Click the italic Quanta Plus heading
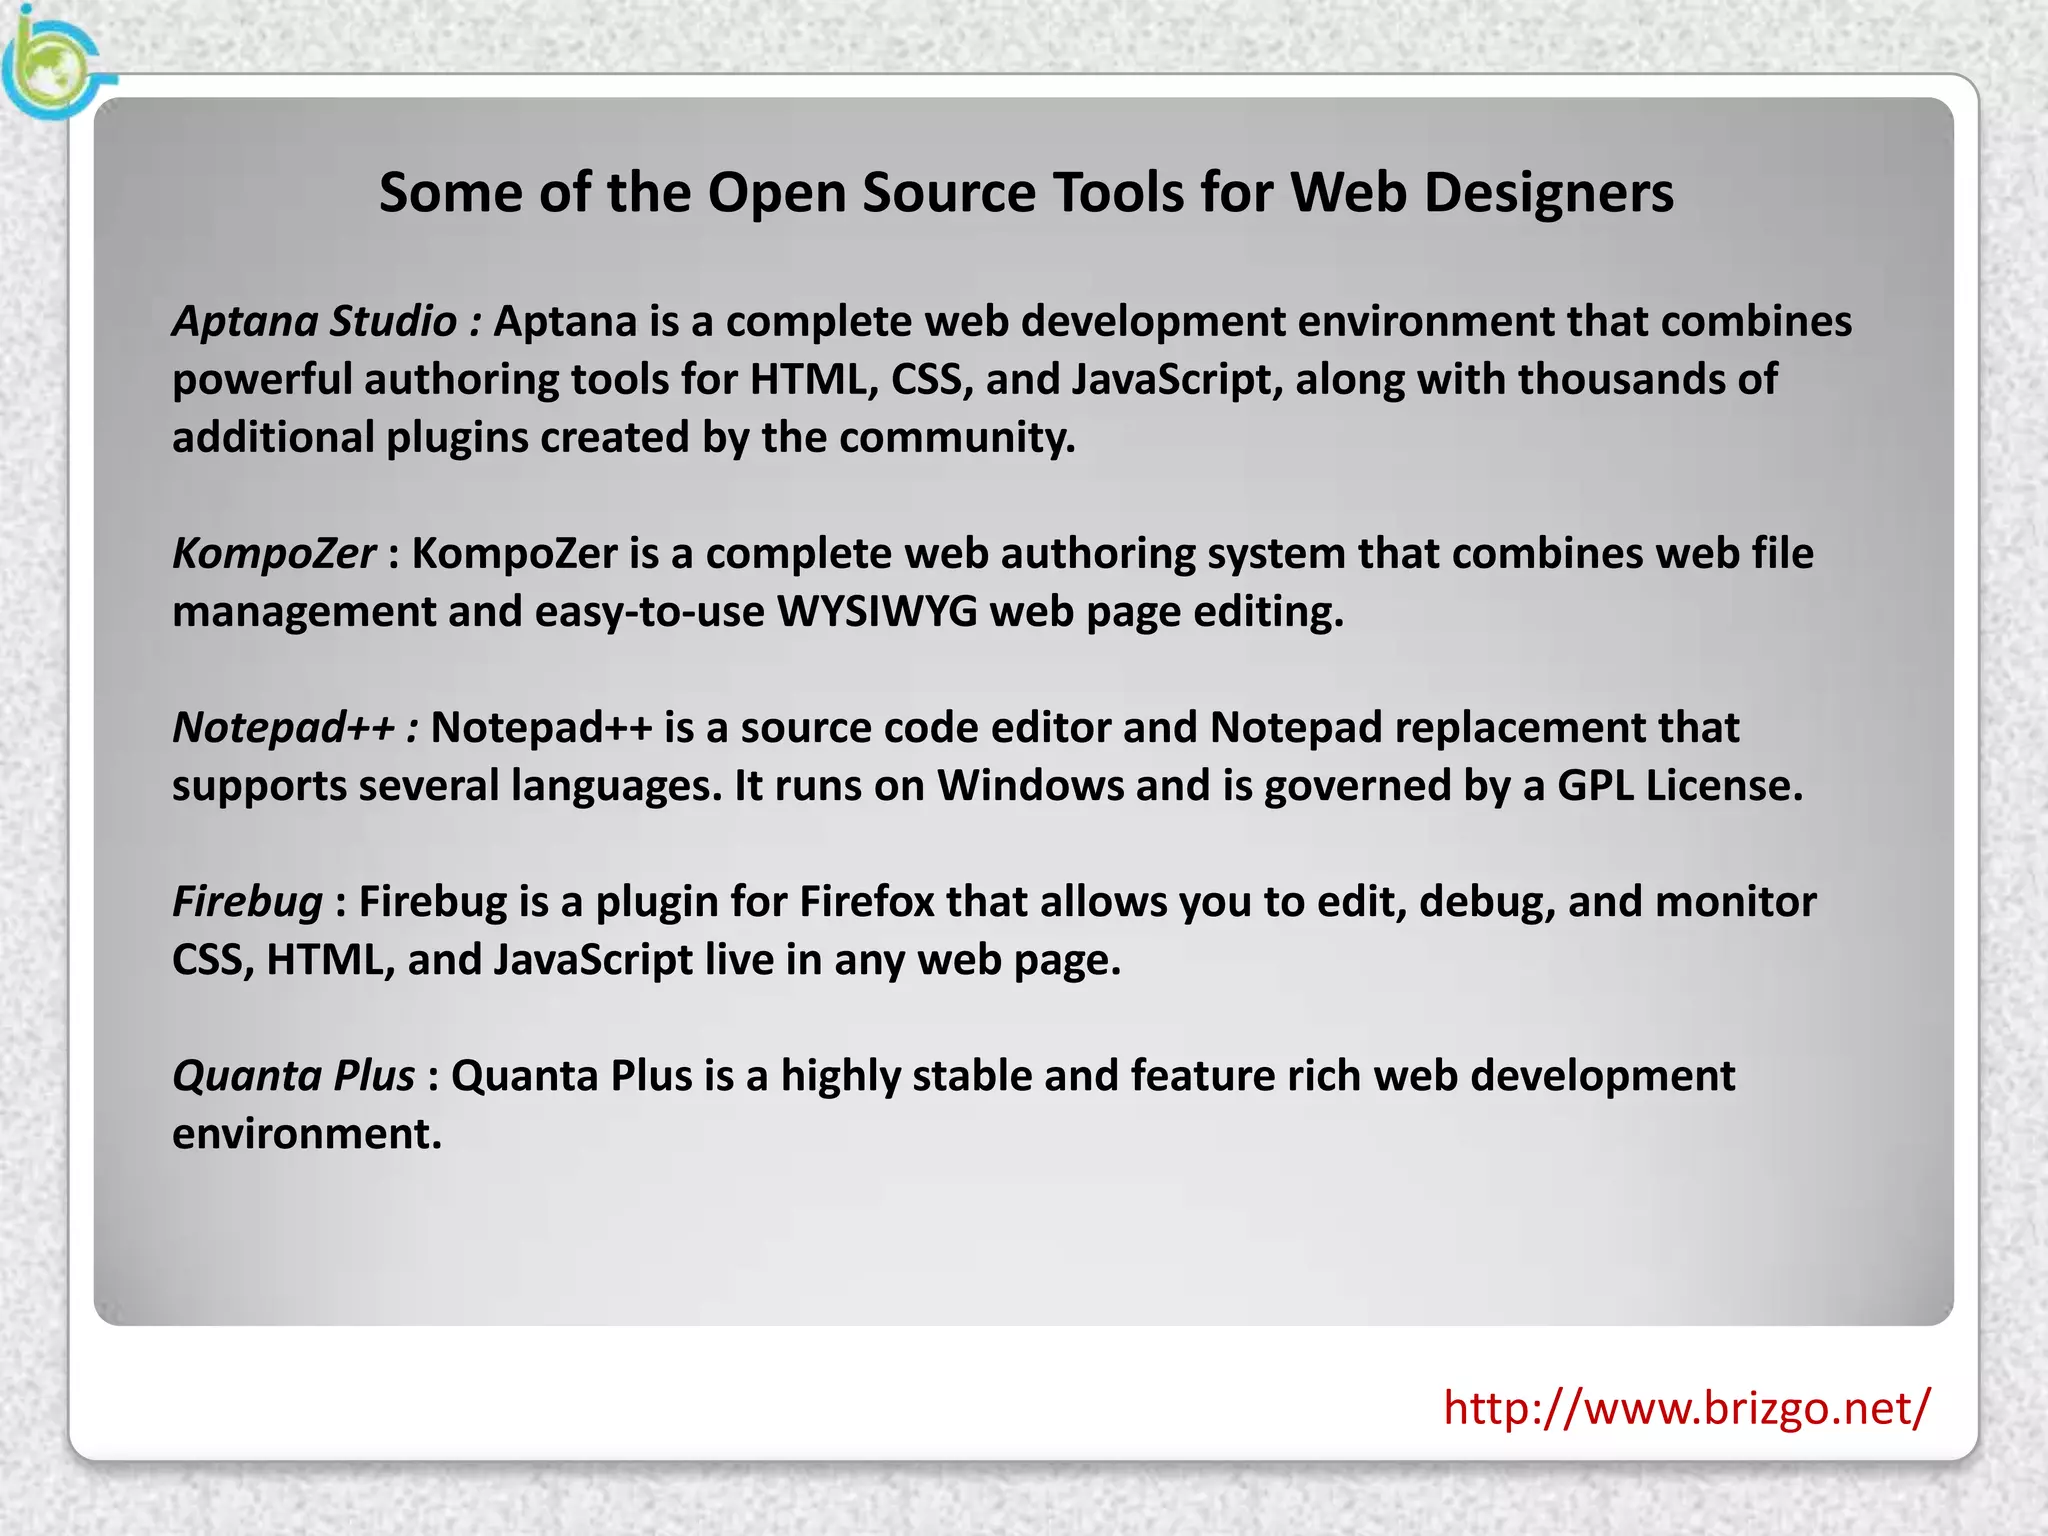This screenshot has width=2048, height=1536. pos(293,1076)
